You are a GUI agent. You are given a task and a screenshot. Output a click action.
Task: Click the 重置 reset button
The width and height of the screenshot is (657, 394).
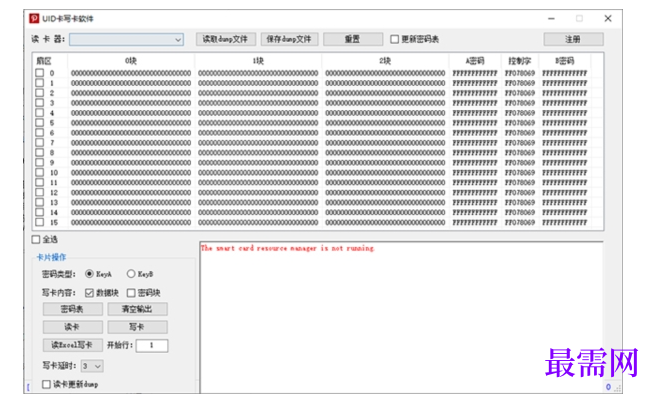coord(353,39)
